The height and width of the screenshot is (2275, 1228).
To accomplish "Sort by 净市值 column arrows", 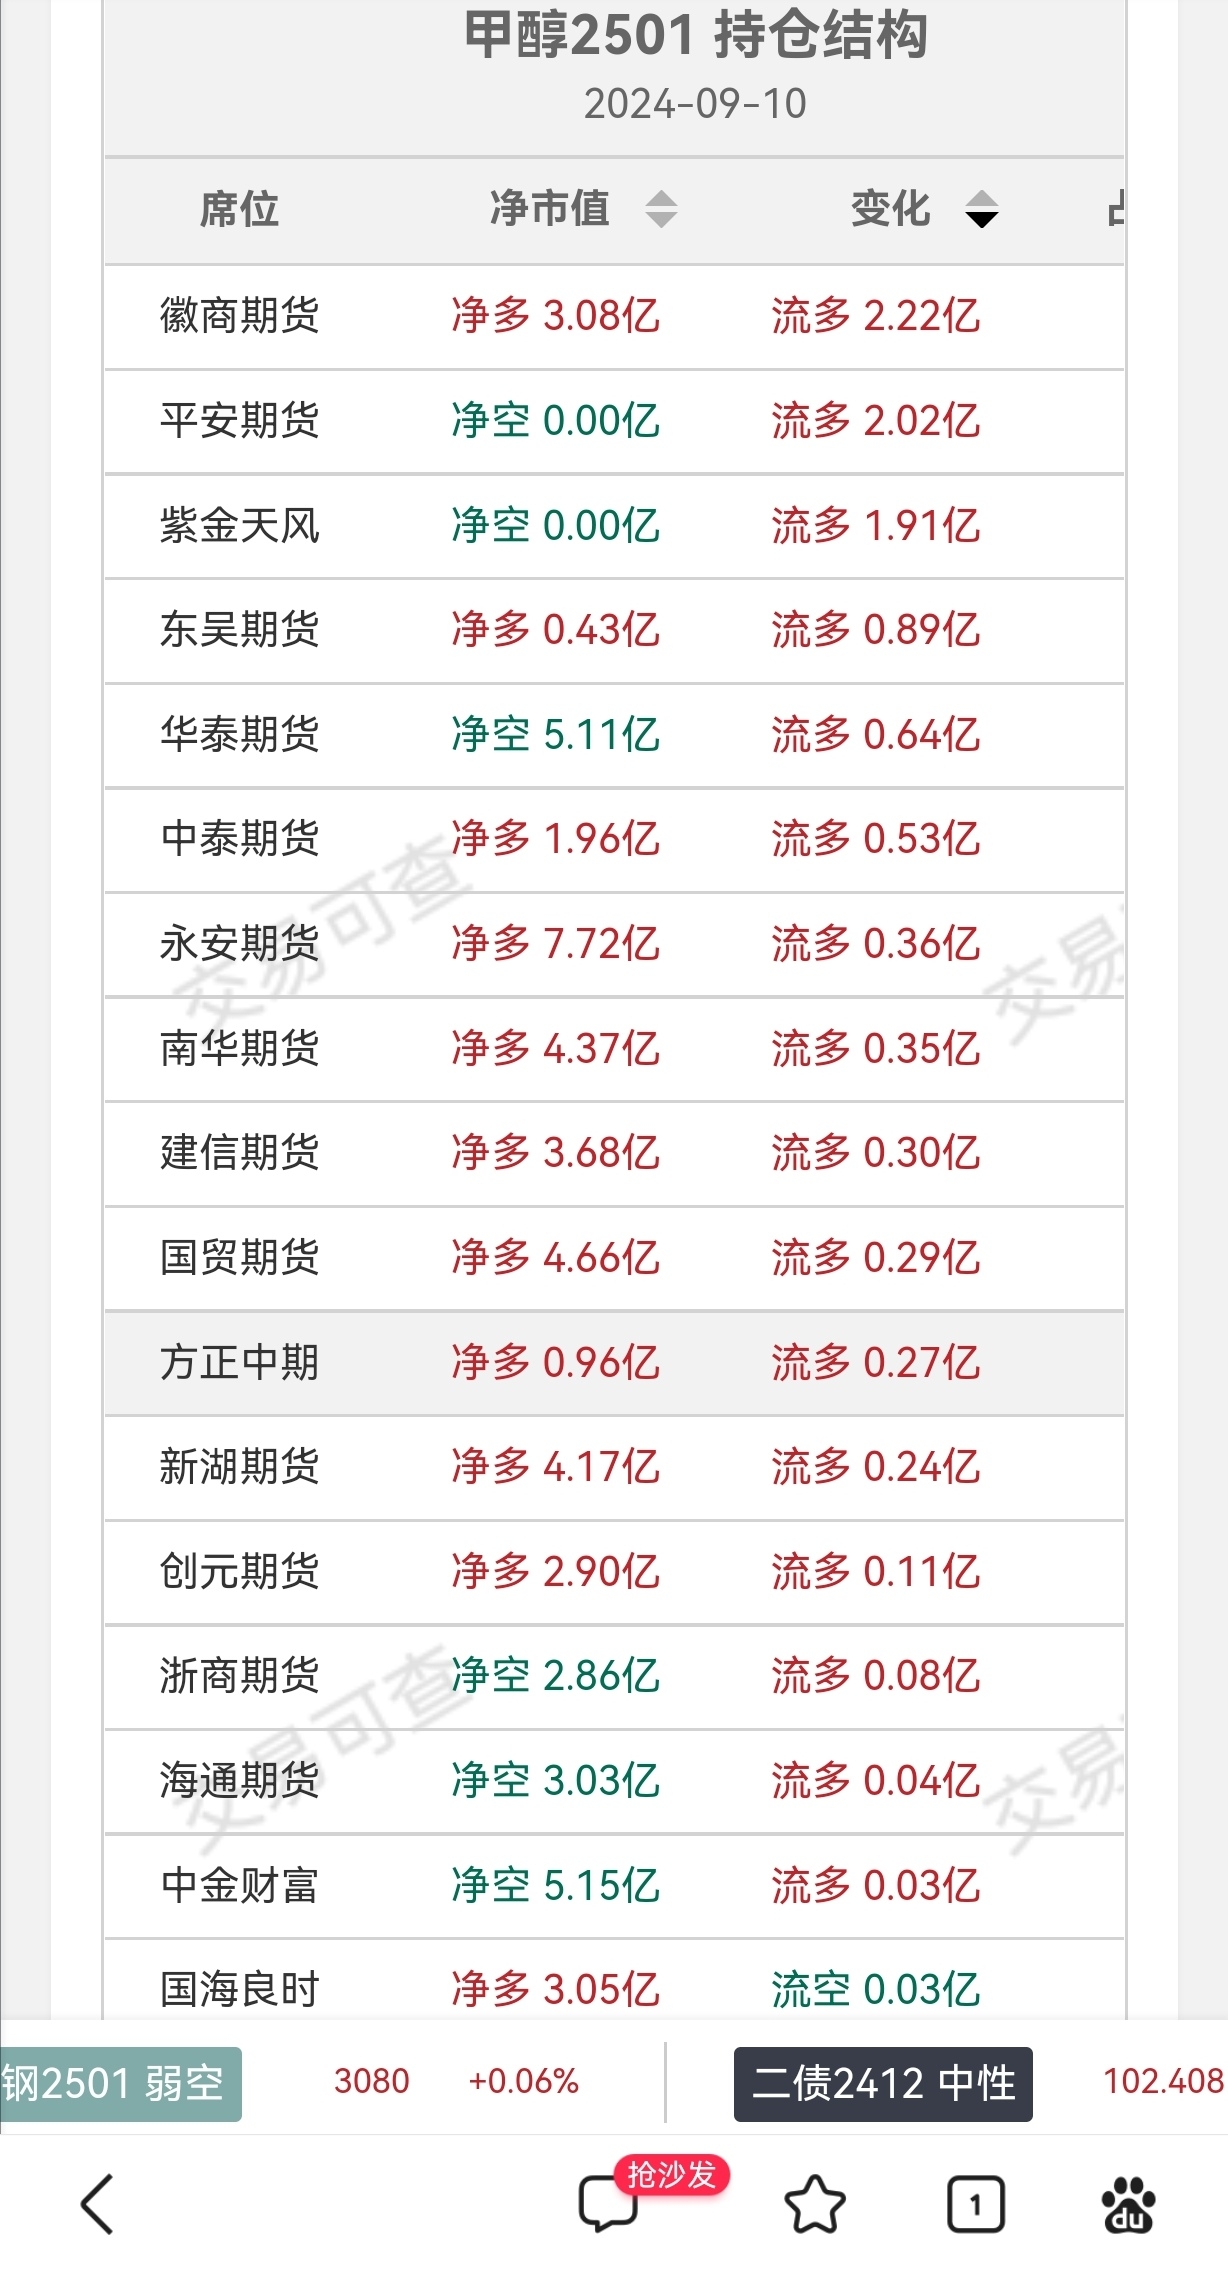I will [x=661, y=209].
